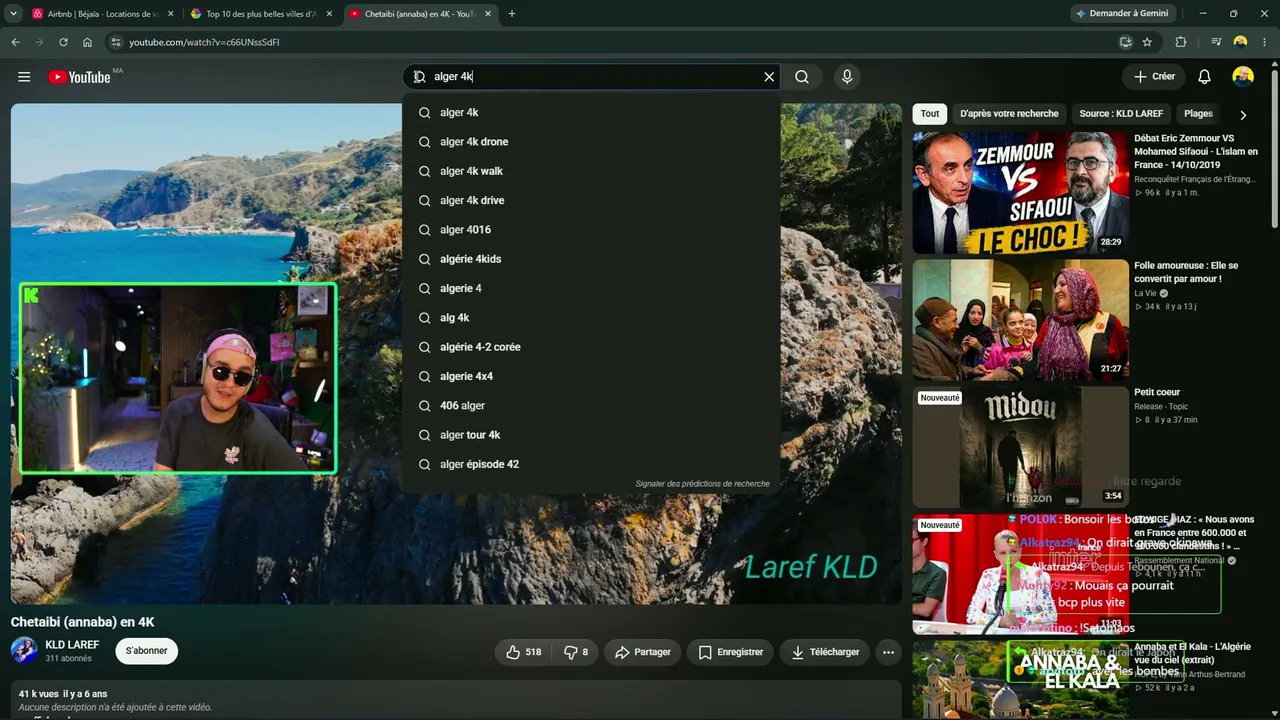1280x720 pixels.
Task: Go back one page in browser
Action: 15,42
